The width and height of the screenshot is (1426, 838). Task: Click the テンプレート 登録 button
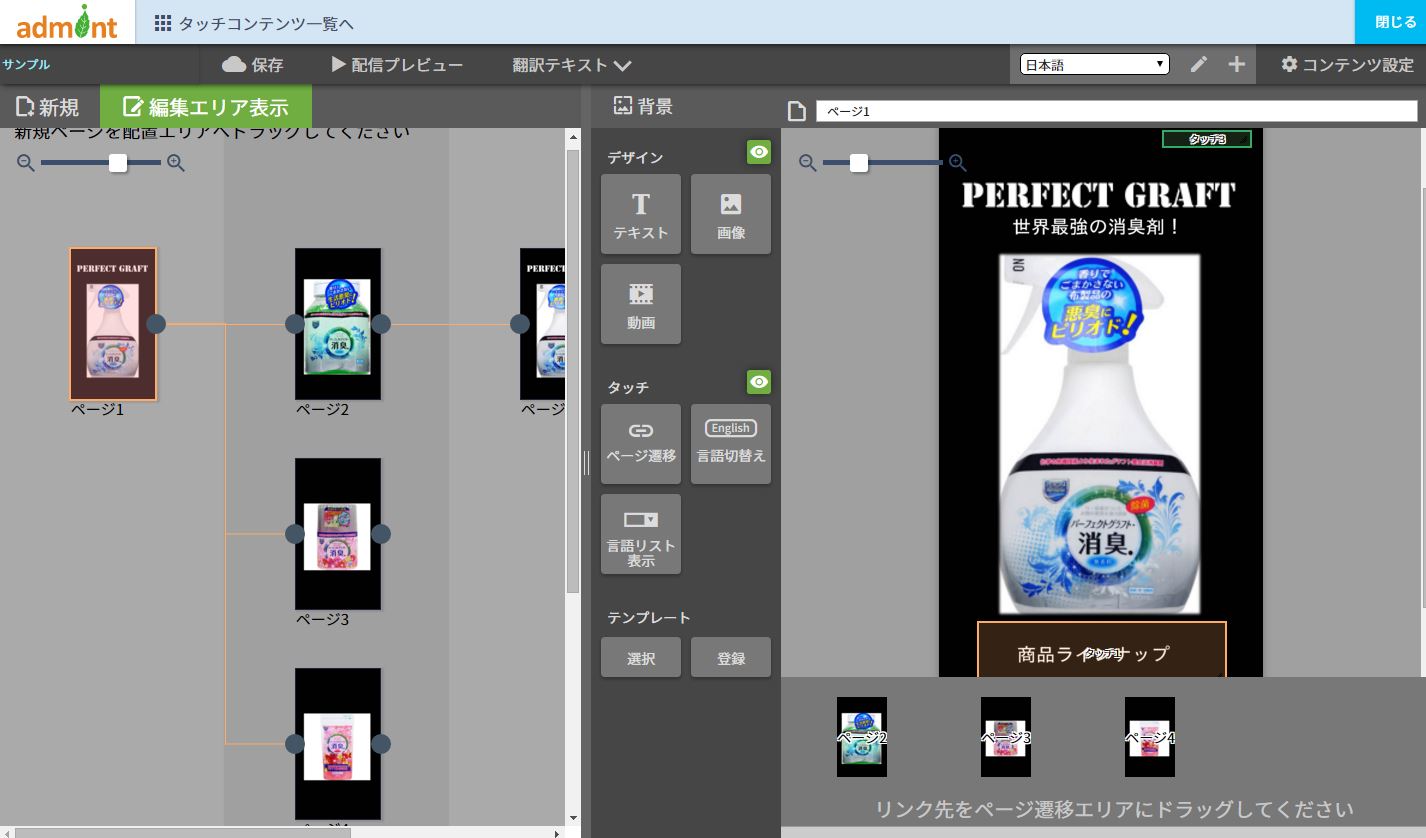[x=731, y=658]
